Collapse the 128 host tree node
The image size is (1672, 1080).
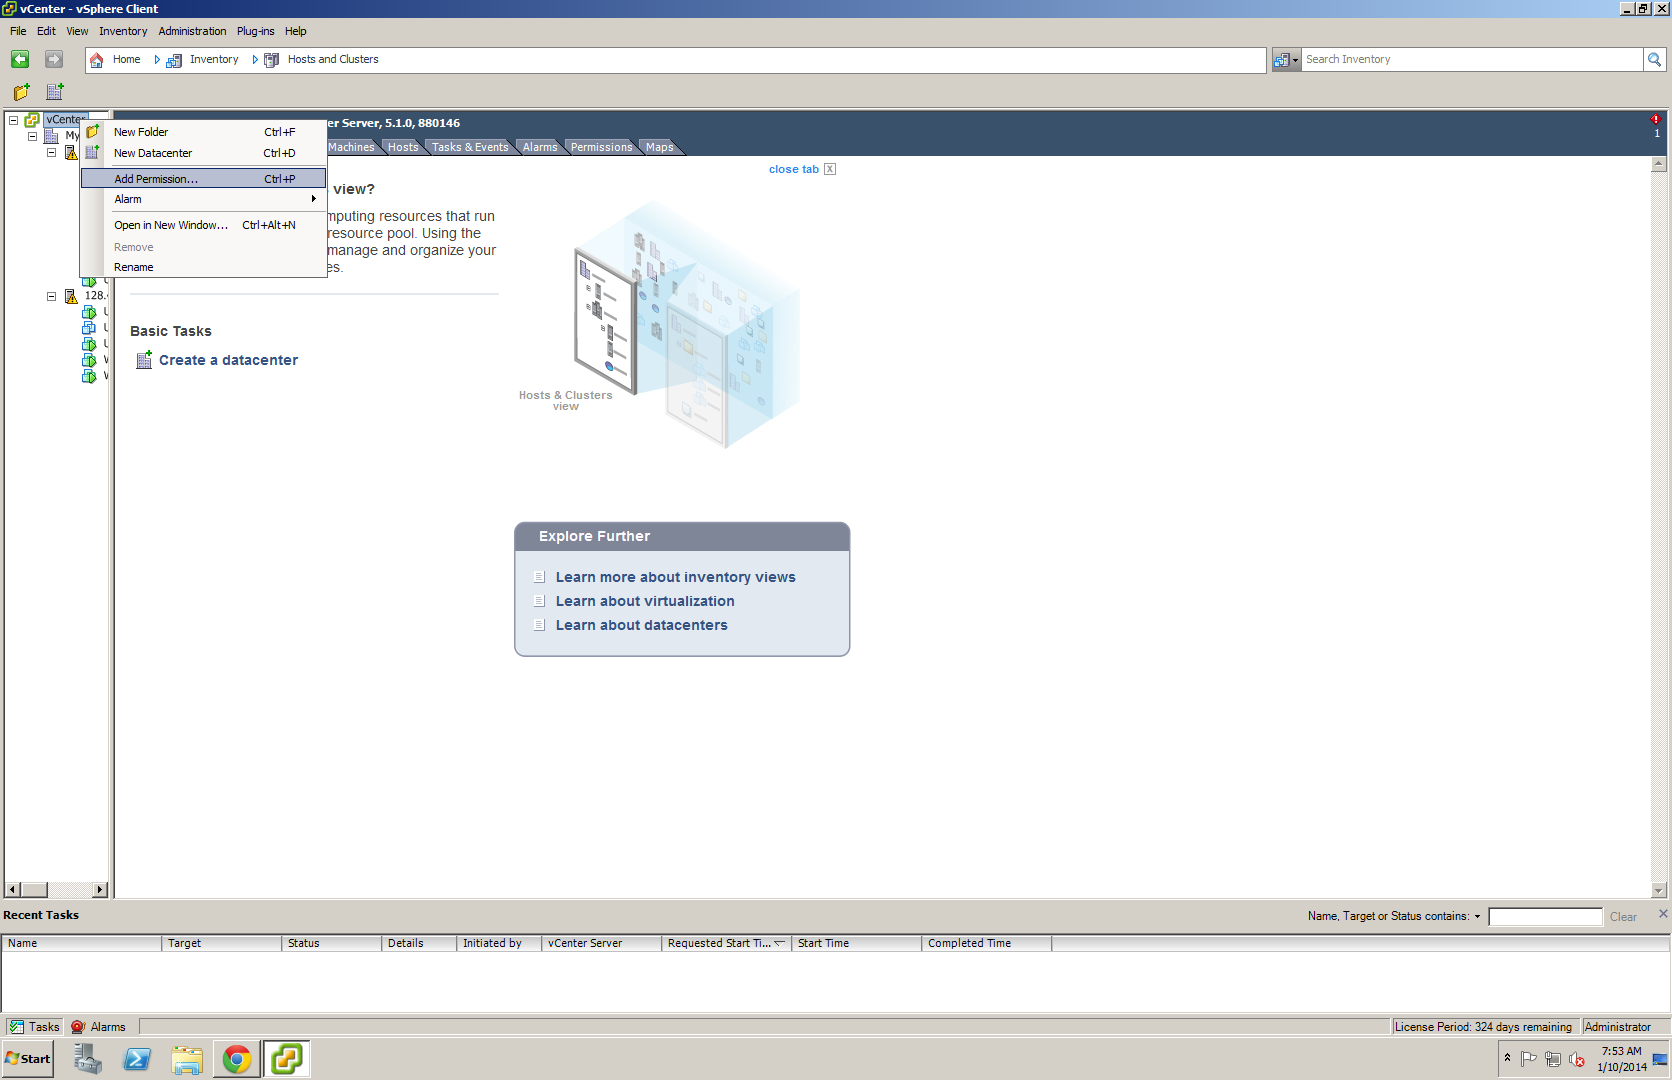[x=51, y=295]
